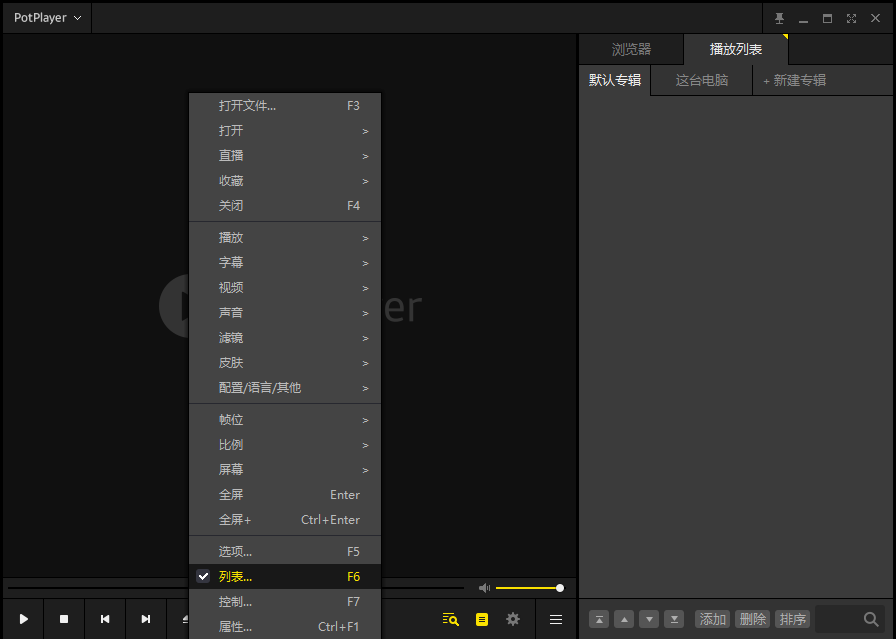
Task: Expand the 滤镜 submenu
Action: [285, 338]
